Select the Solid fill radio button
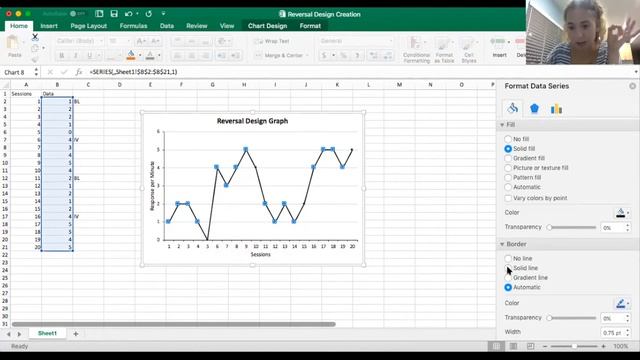The image size is (640, 360). (x=508, y=149)
